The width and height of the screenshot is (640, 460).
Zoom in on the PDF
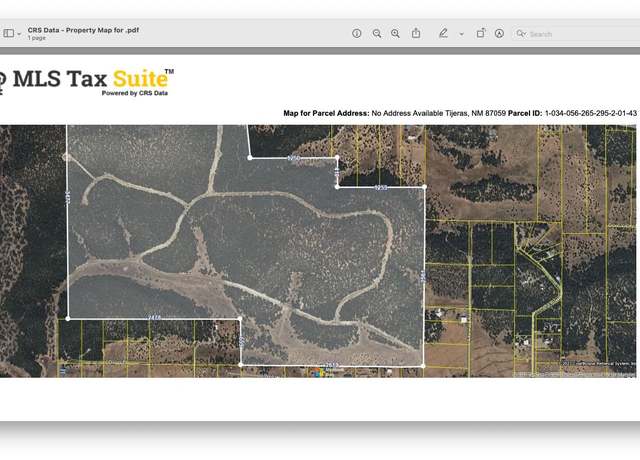(x=395, y=33)
